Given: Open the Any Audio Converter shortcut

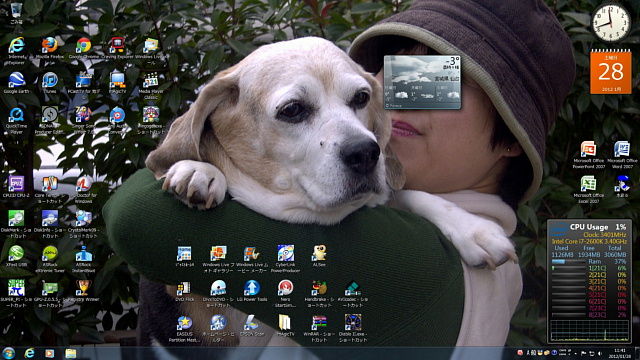Looking at the screenshot, I should (117, 120).
